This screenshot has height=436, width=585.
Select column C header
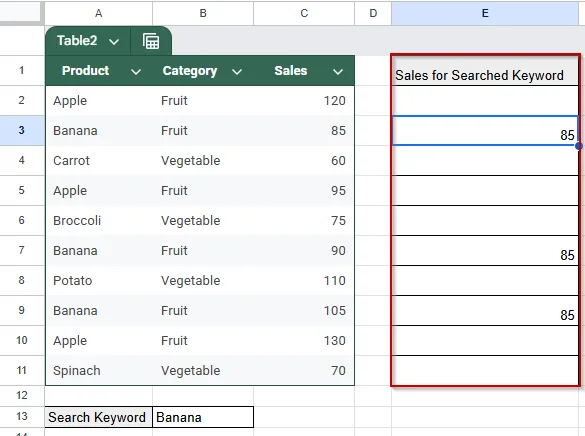point(304,13)
